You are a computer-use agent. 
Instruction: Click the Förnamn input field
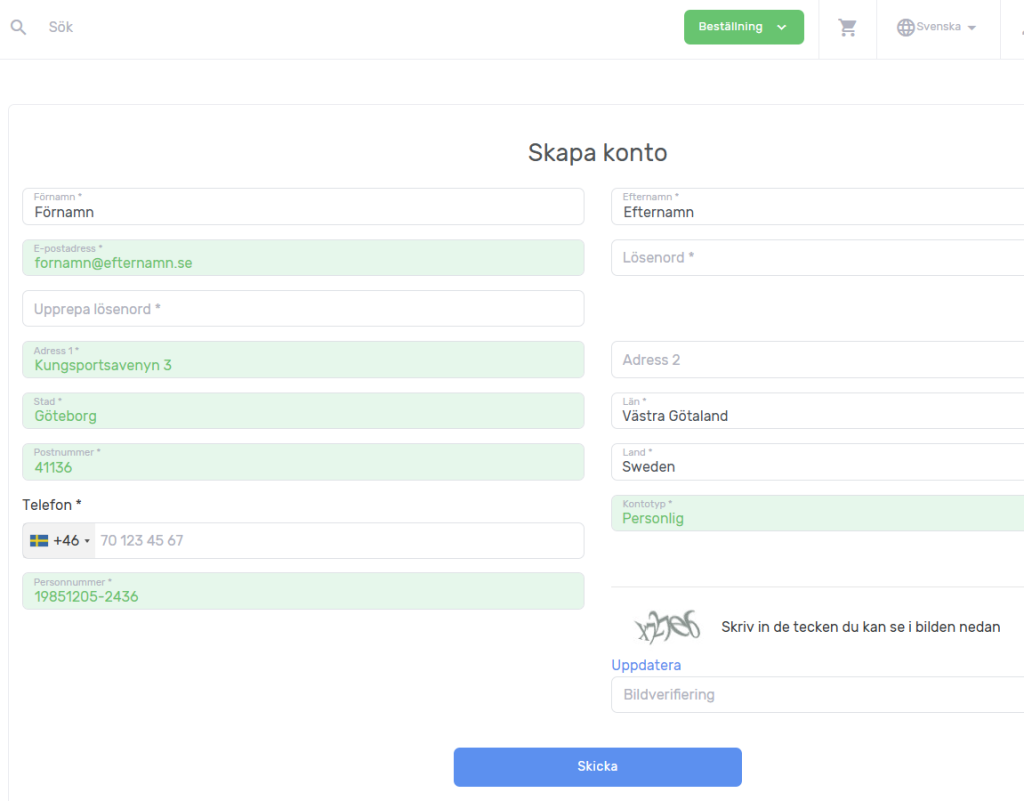(x=303, y=207)
